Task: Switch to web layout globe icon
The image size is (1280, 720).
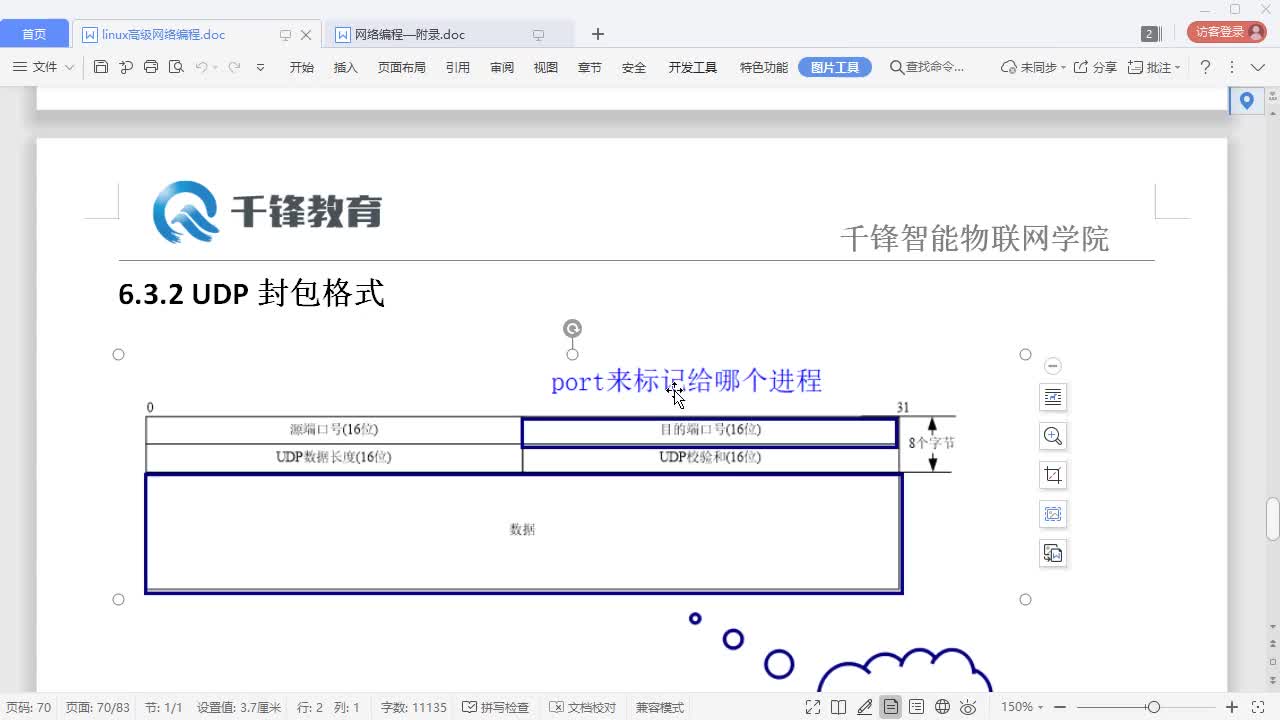Action: [x=942, y=707]
